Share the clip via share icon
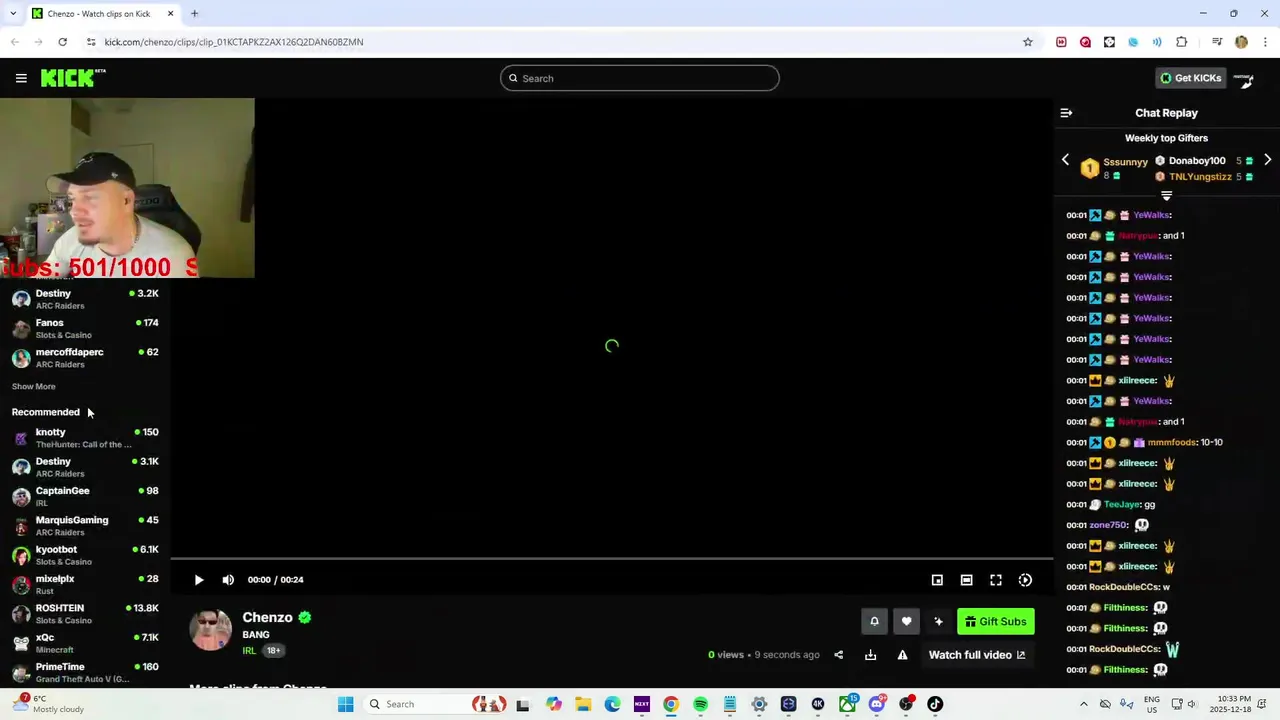The height and width of the screenshot is (720, 1280). tap(838, 655)
